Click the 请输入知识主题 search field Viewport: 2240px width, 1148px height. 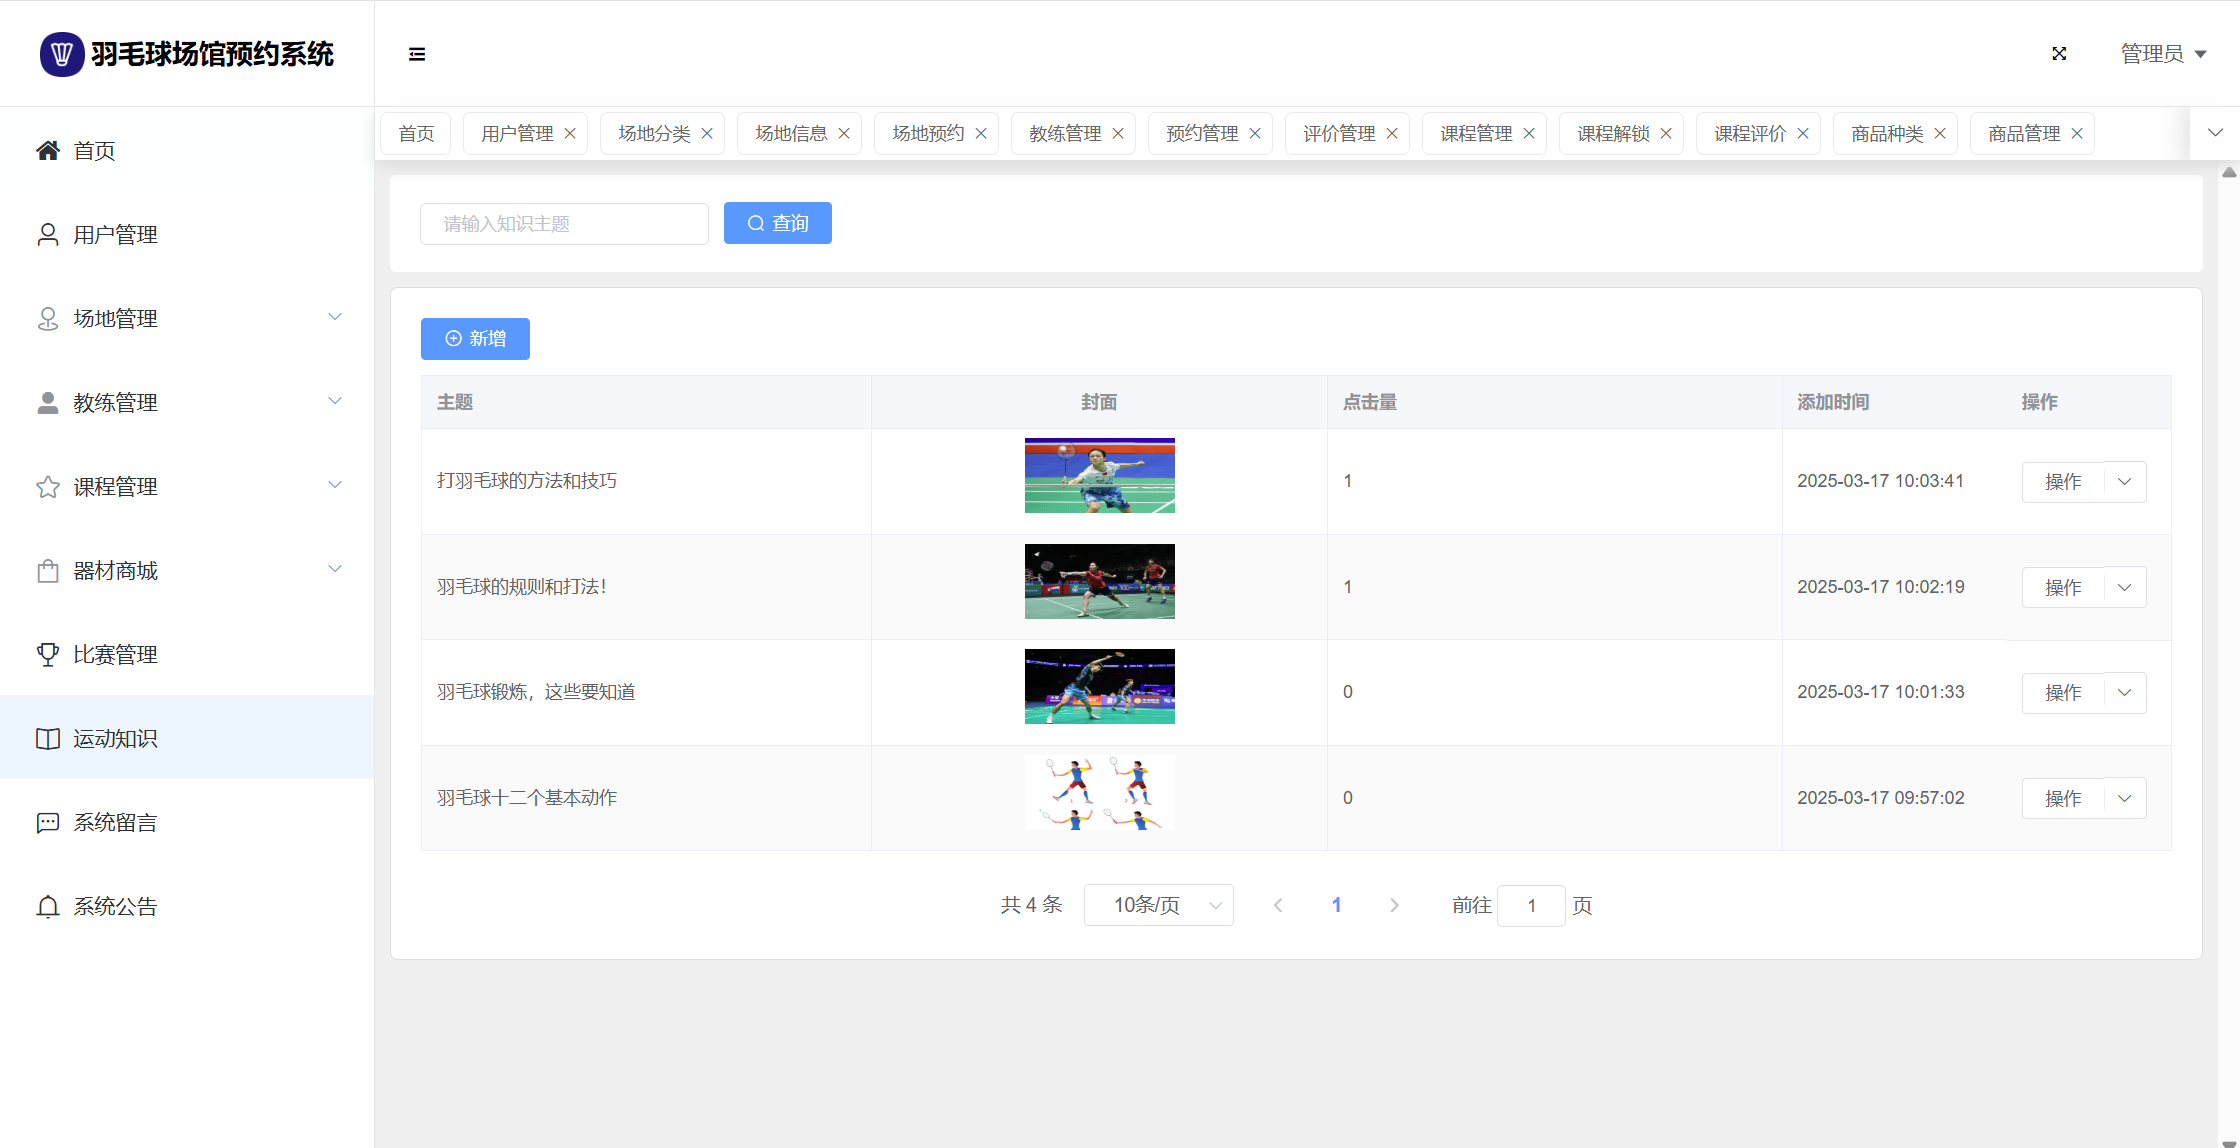click(x=564, y=224)
